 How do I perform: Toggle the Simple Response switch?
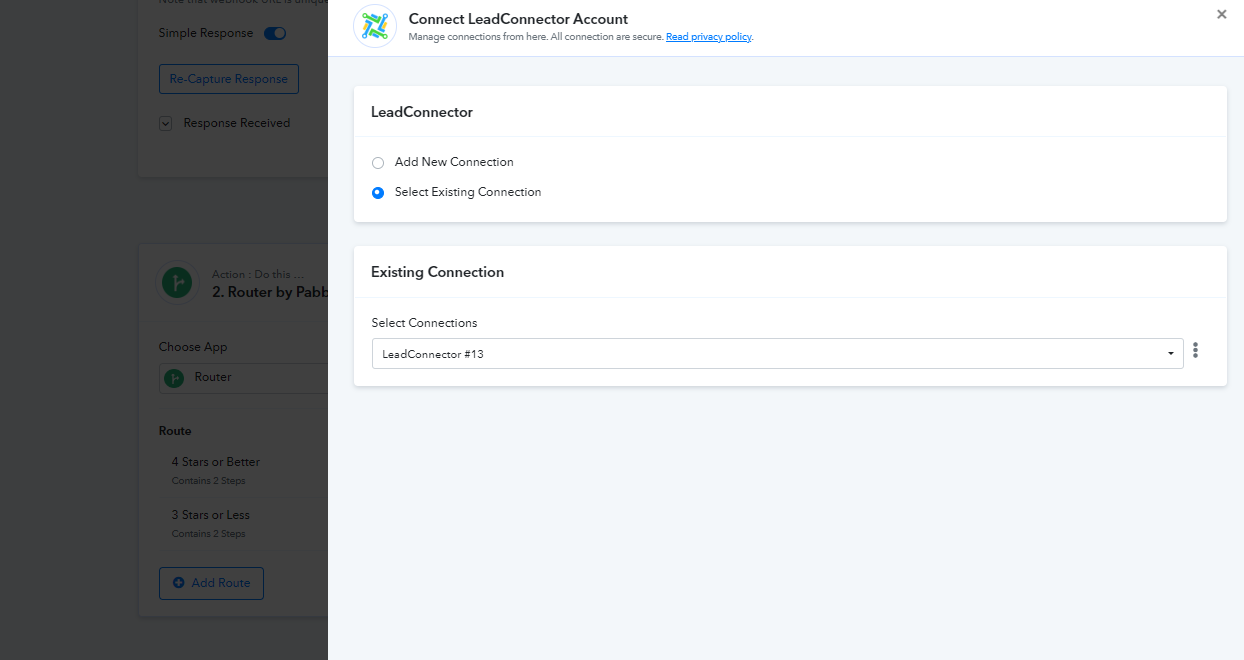point(275,33)
